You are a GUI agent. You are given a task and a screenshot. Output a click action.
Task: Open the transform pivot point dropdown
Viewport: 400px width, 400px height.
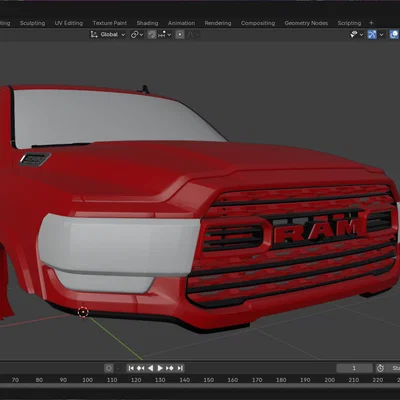point(137,35)
